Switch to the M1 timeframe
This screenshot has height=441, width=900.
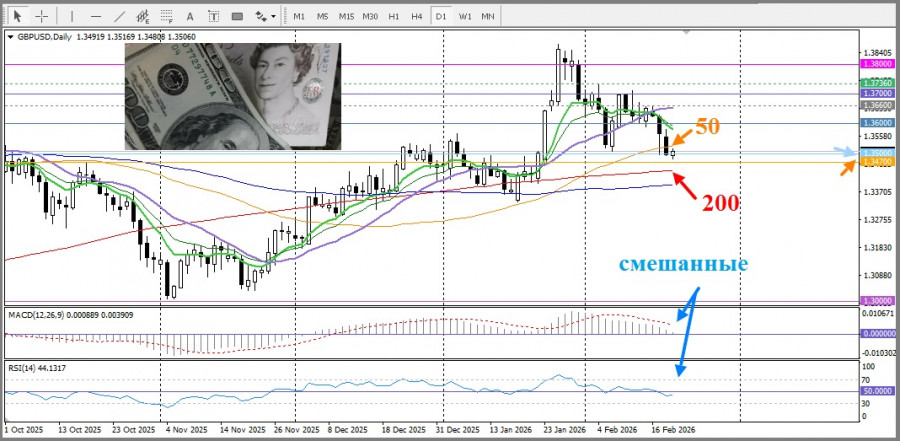(299, 16)
